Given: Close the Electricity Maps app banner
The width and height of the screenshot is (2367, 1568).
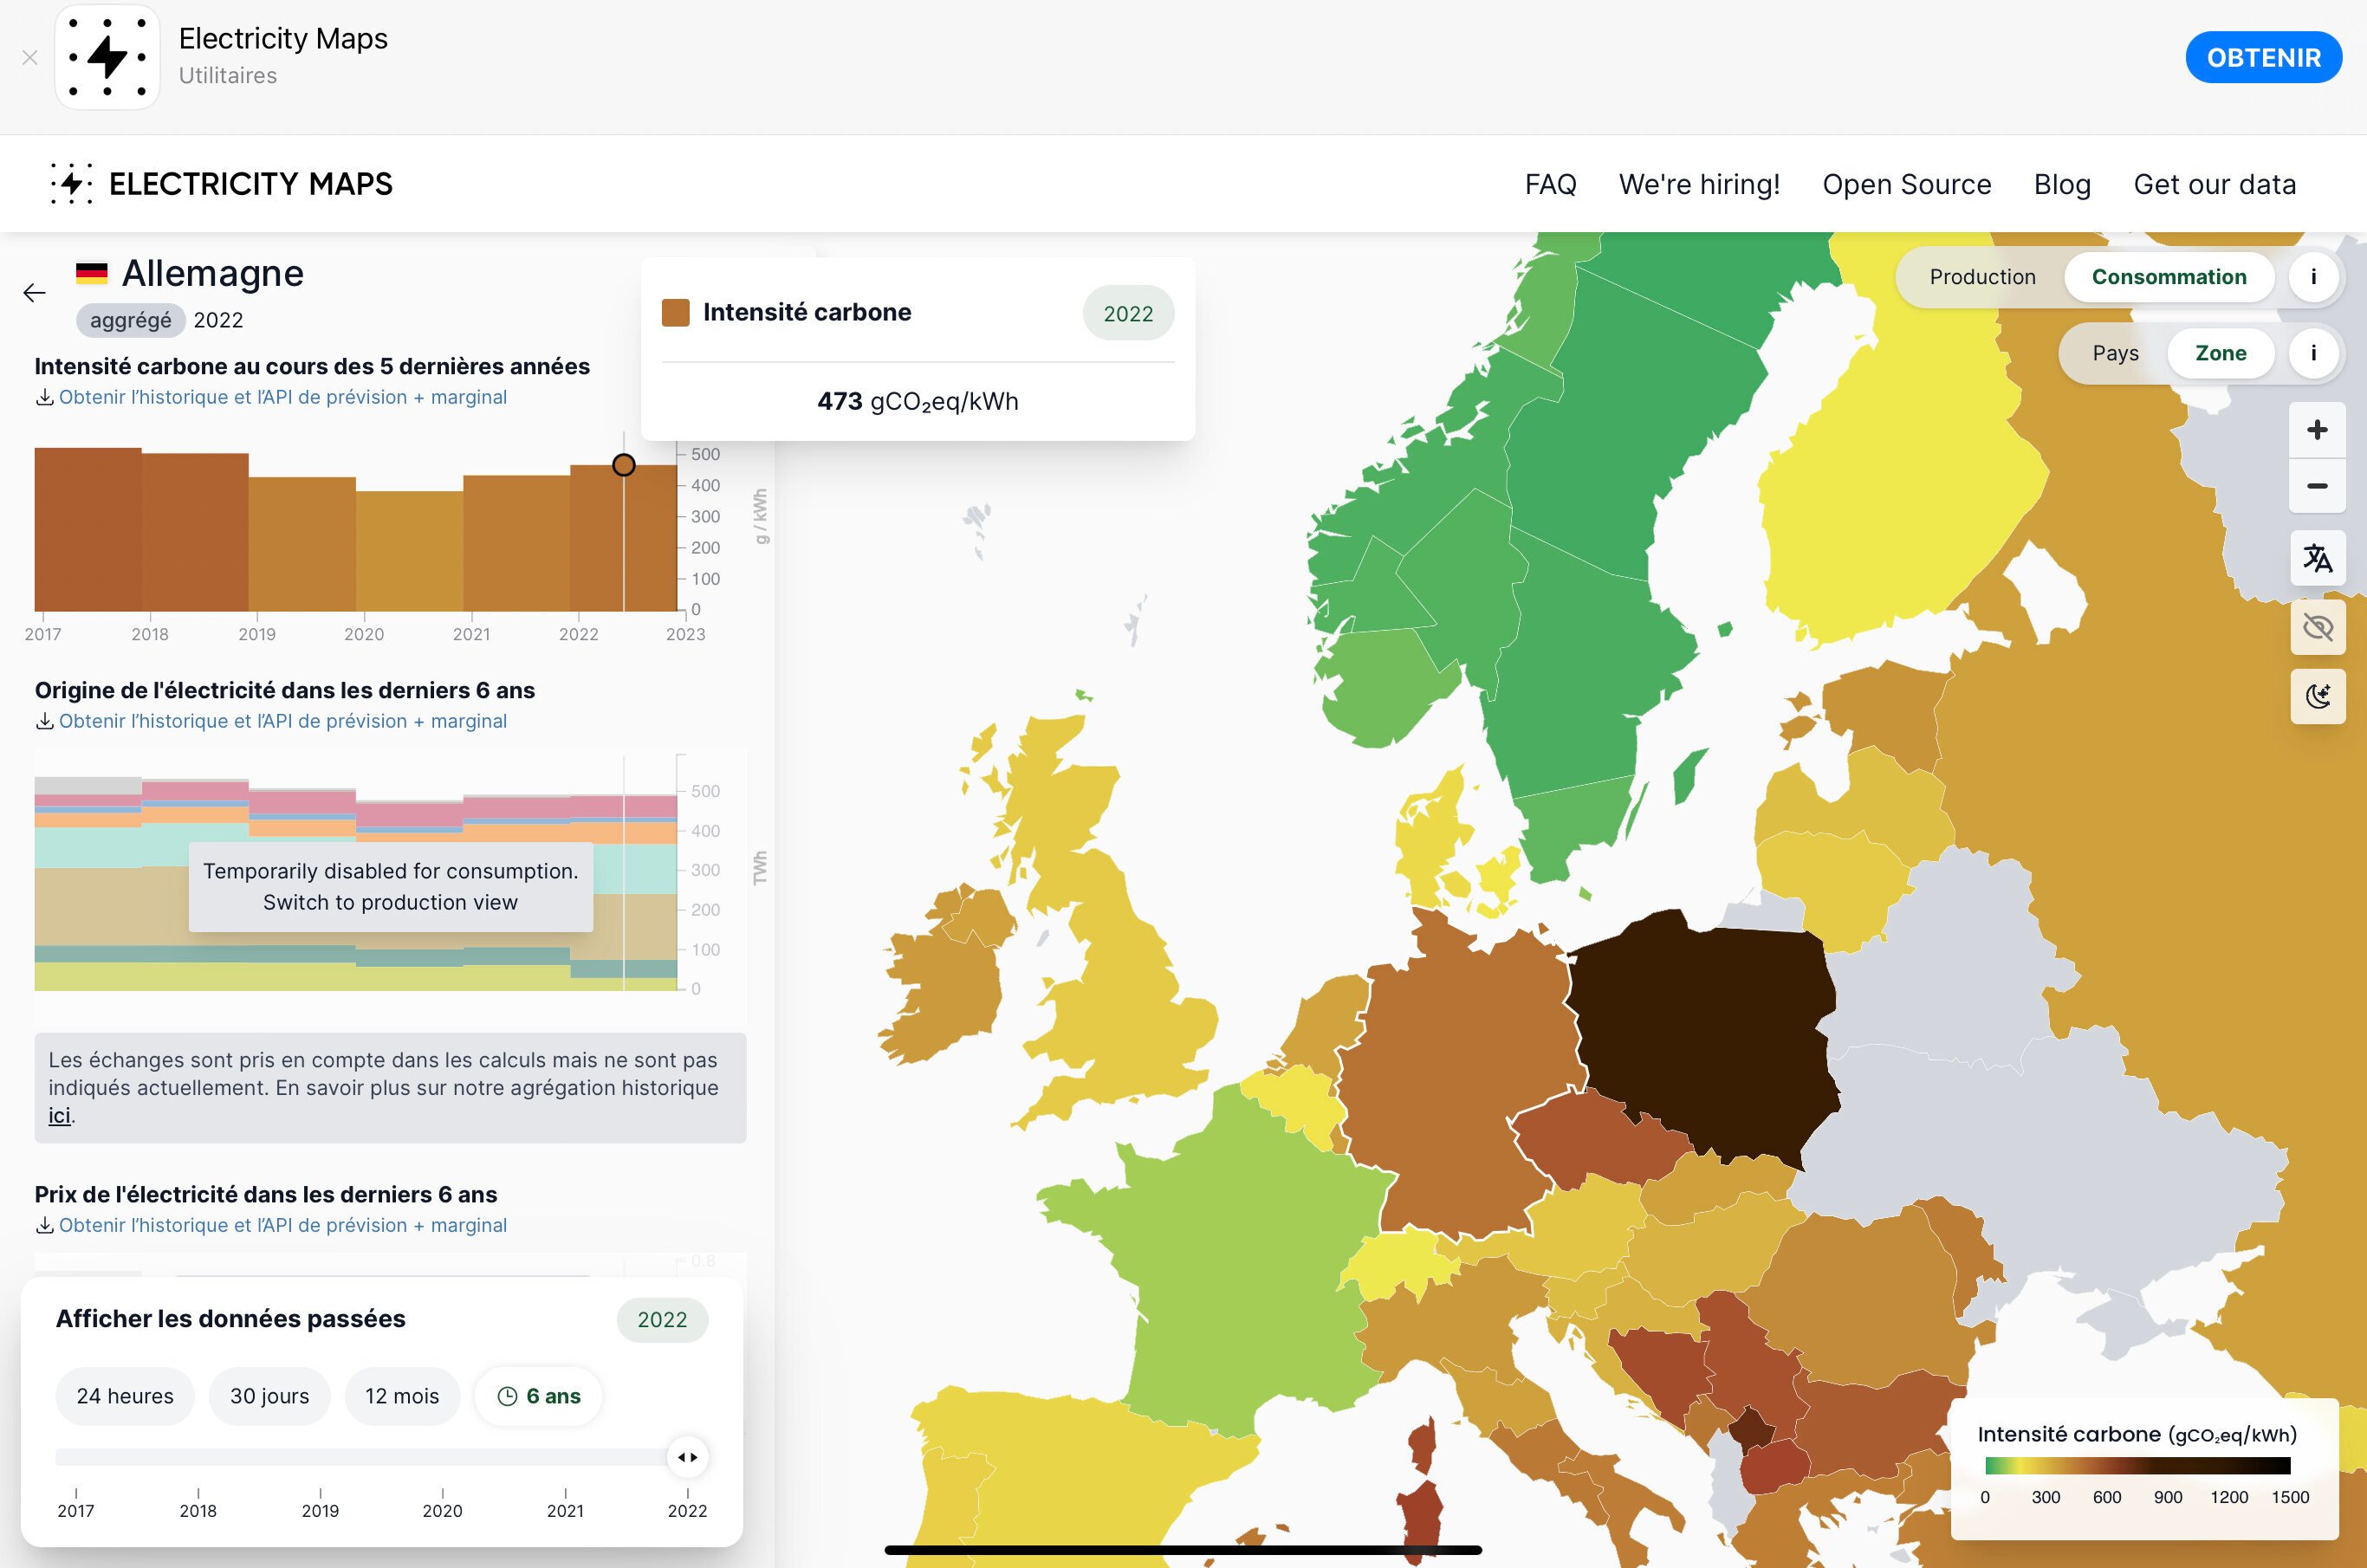Looking at the screenshot, I should point(30,58).
